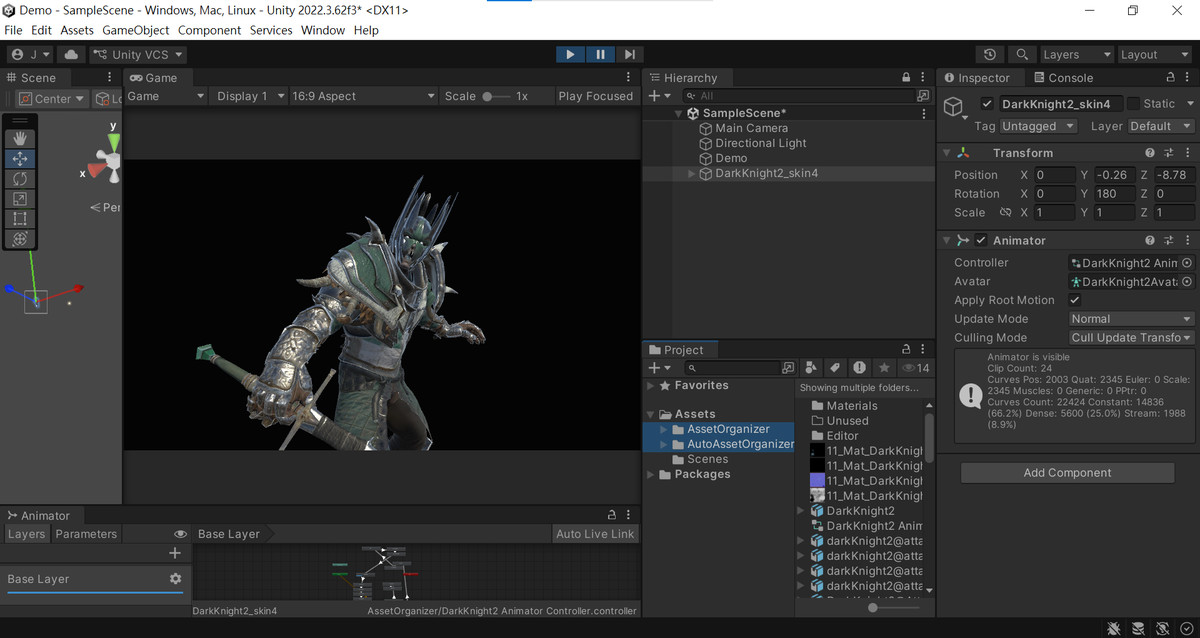Select the Transform tool in Scene toolbar
The image size is (1200, 638).
pos(20,239)
